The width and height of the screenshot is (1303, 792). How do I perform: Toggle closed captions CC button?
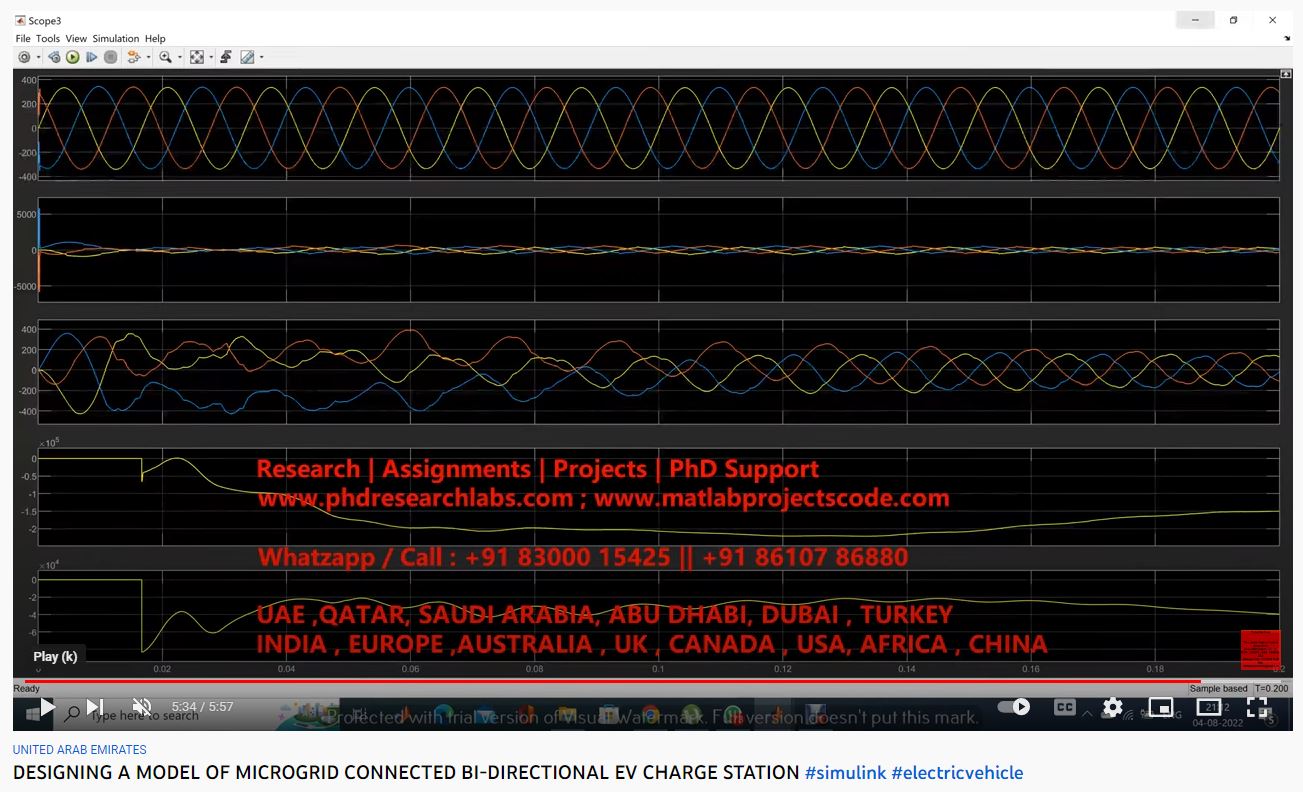click(1065, 707)
